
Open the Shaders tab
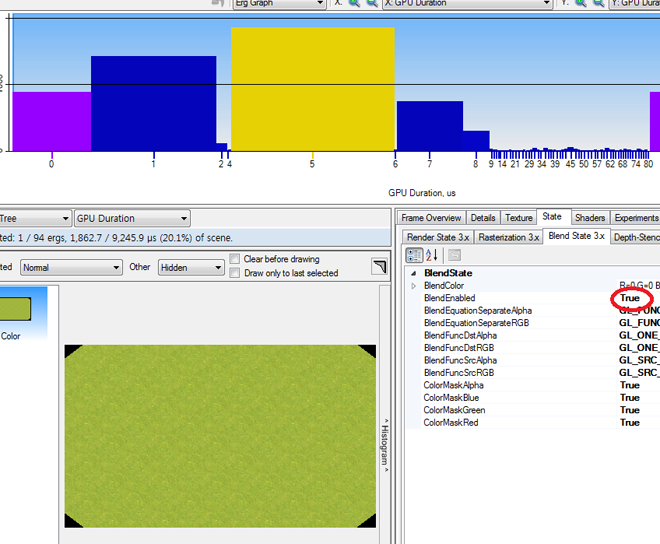tap(590, 218)
